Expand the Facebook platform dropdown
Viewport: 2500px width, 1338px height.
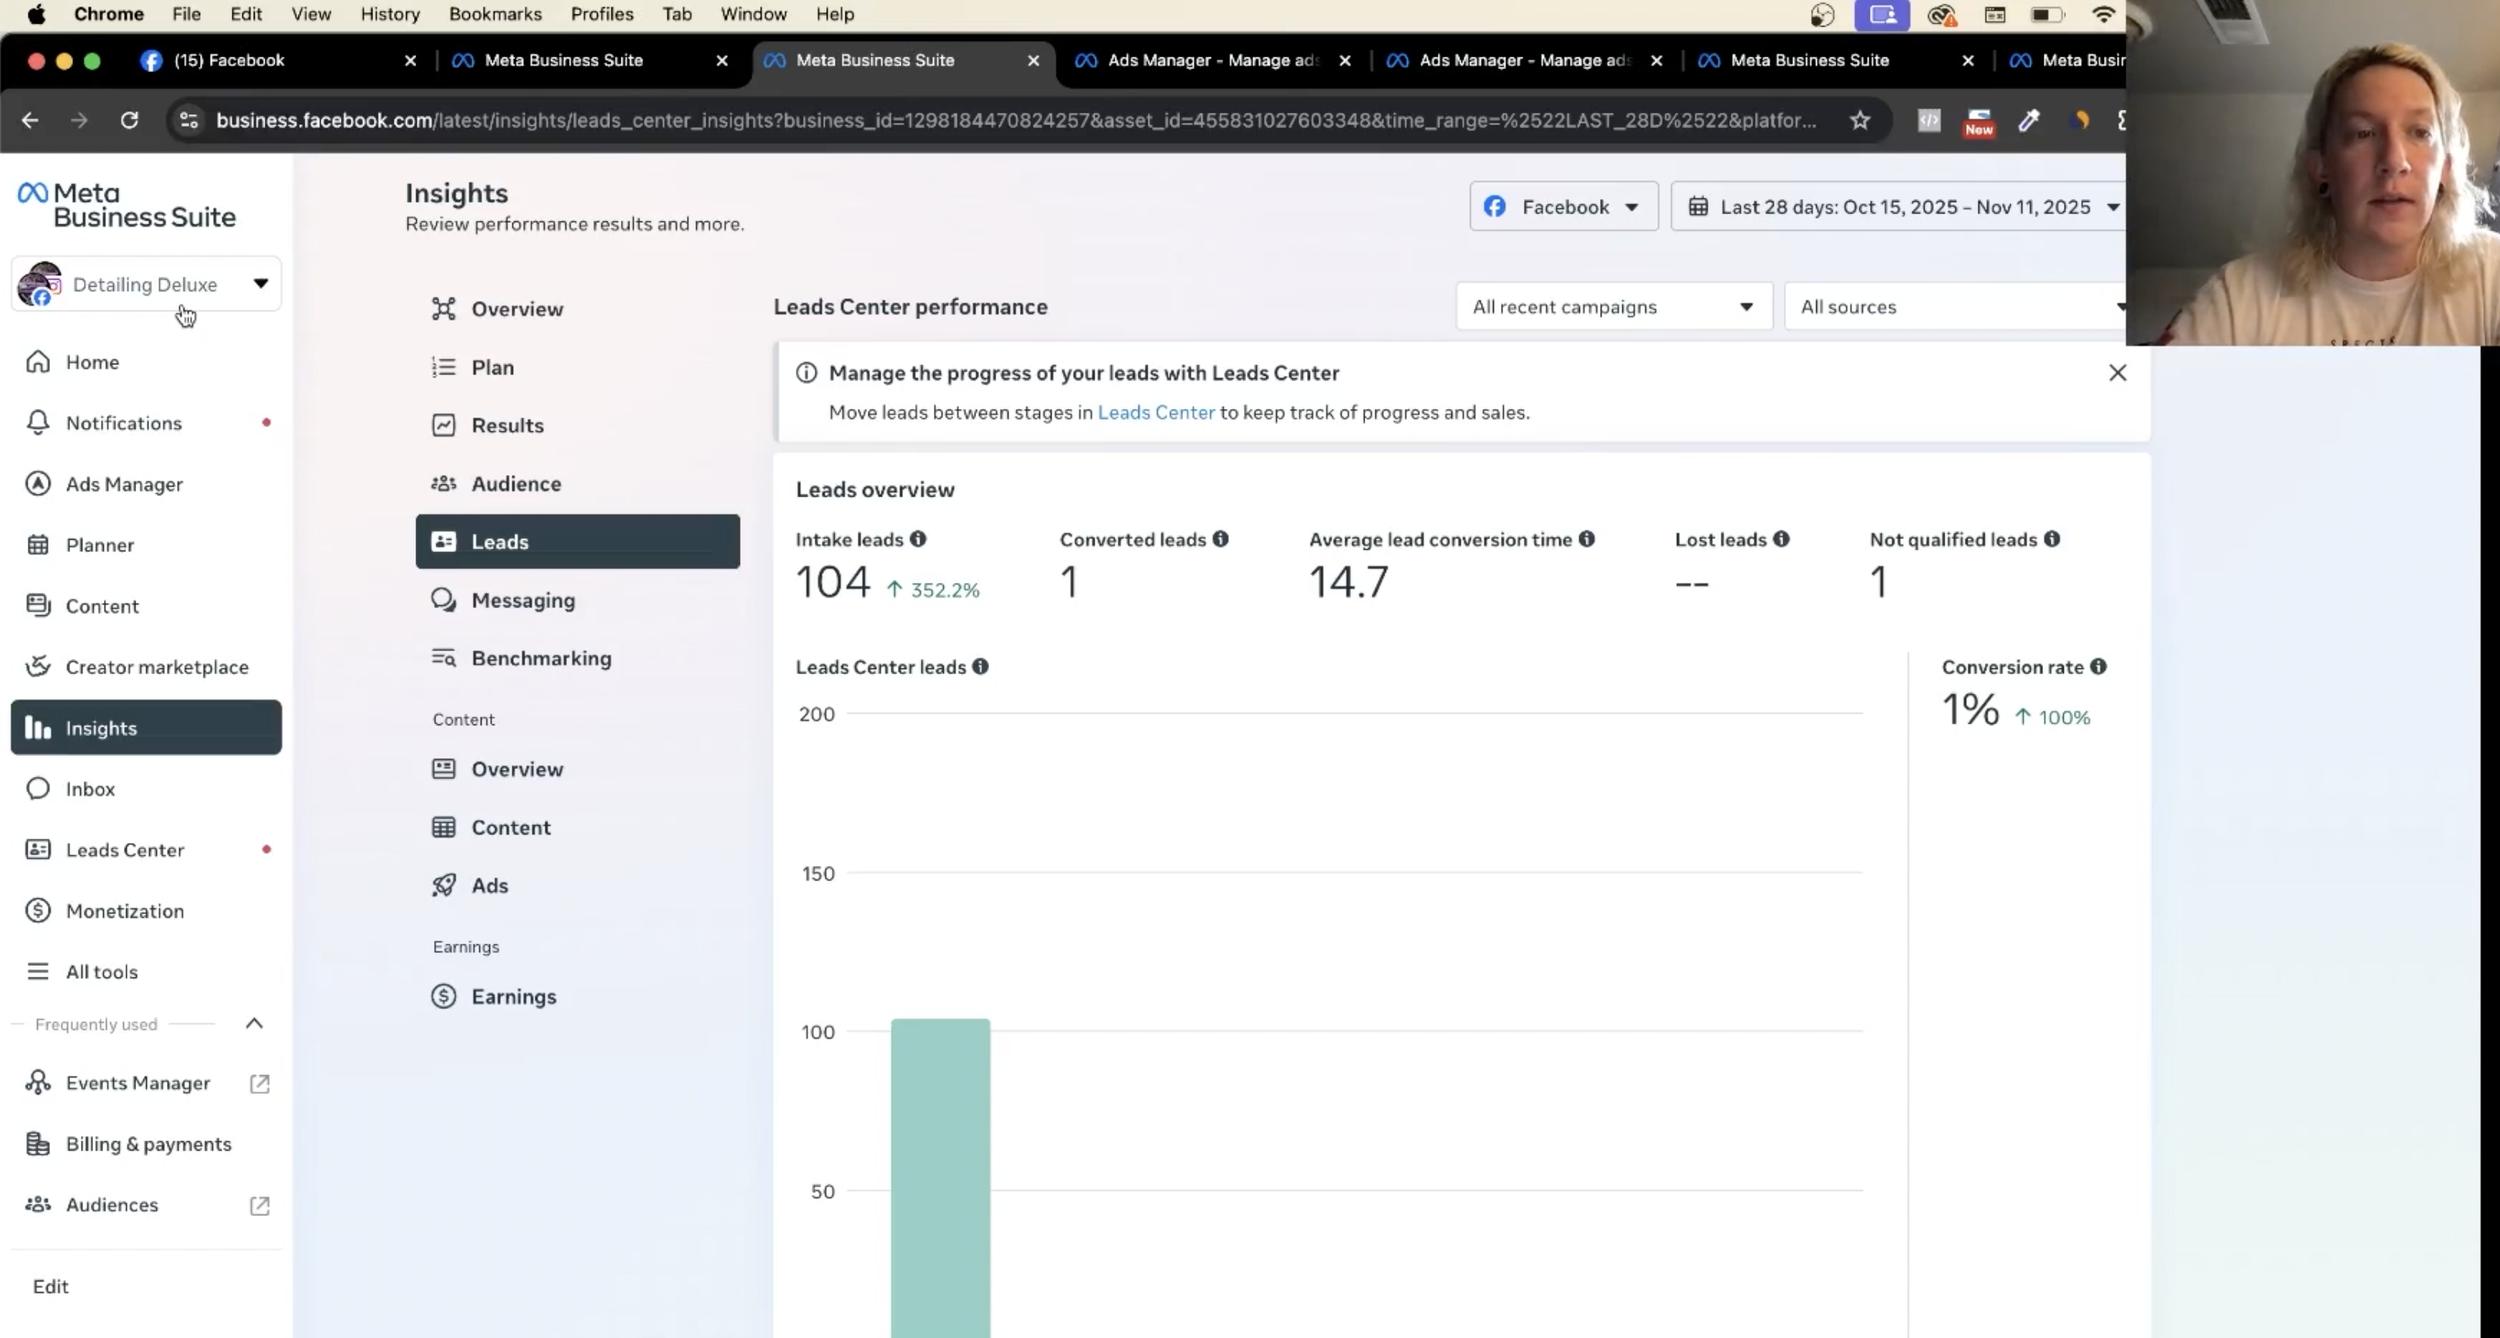1563,207
